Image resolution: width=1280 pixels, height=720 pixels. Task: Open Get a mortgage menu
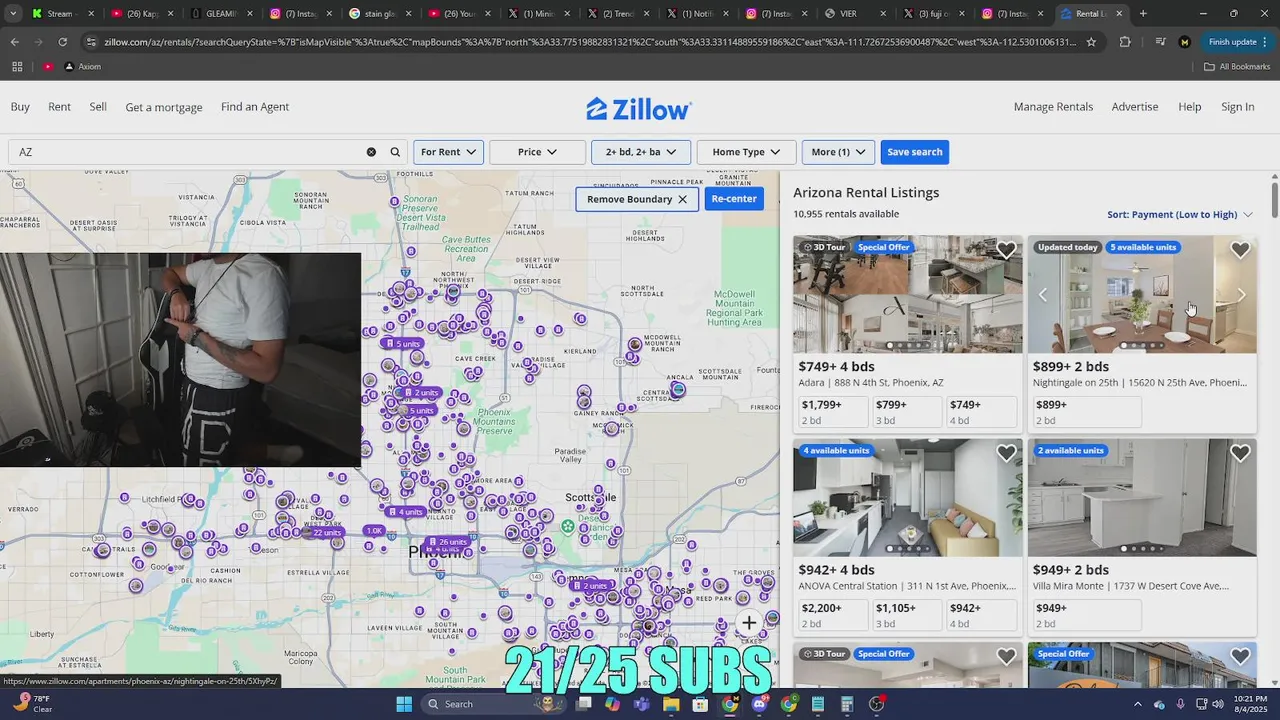pos(164,107)
